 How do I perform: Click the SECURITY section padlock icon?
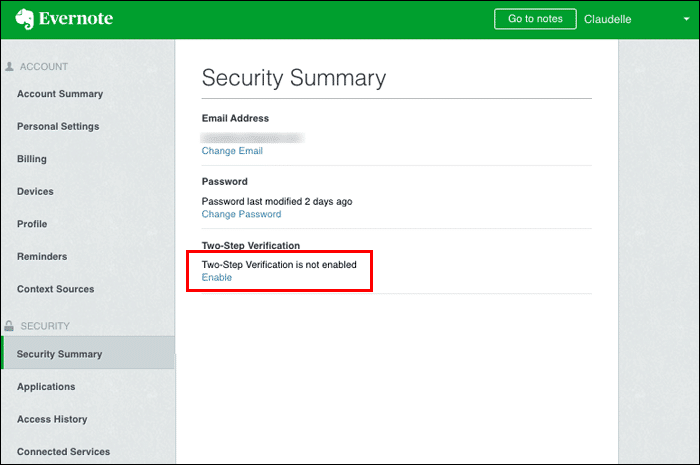(x=9, y=326)
